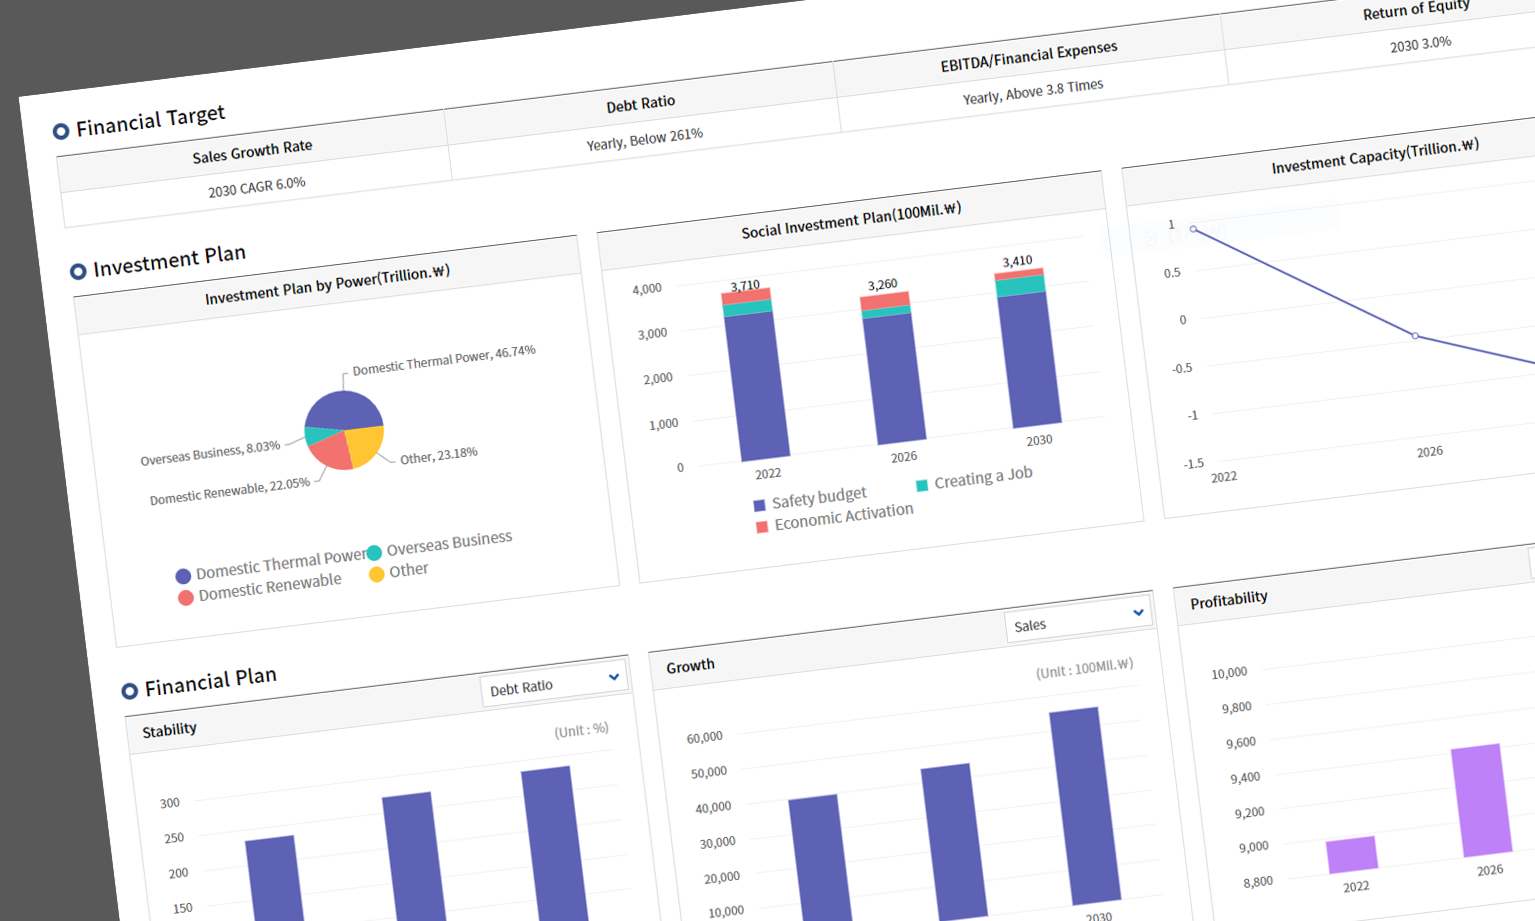Click the '(Unit : 100Mil.₩)' label
1535x921 pixels.
click(1085, 669)
